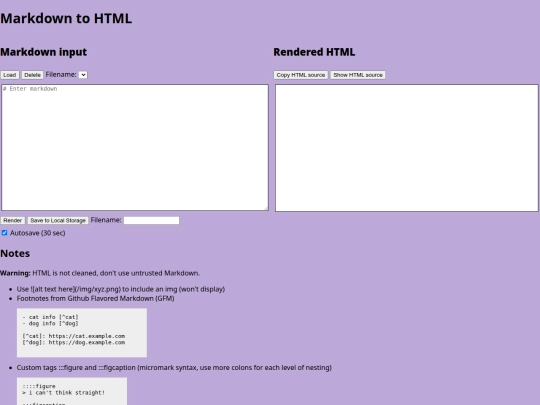Click 'Footnotes from Github Flavored Markdown (GFM)' note
540x405 pixels.
coord(95,299)
